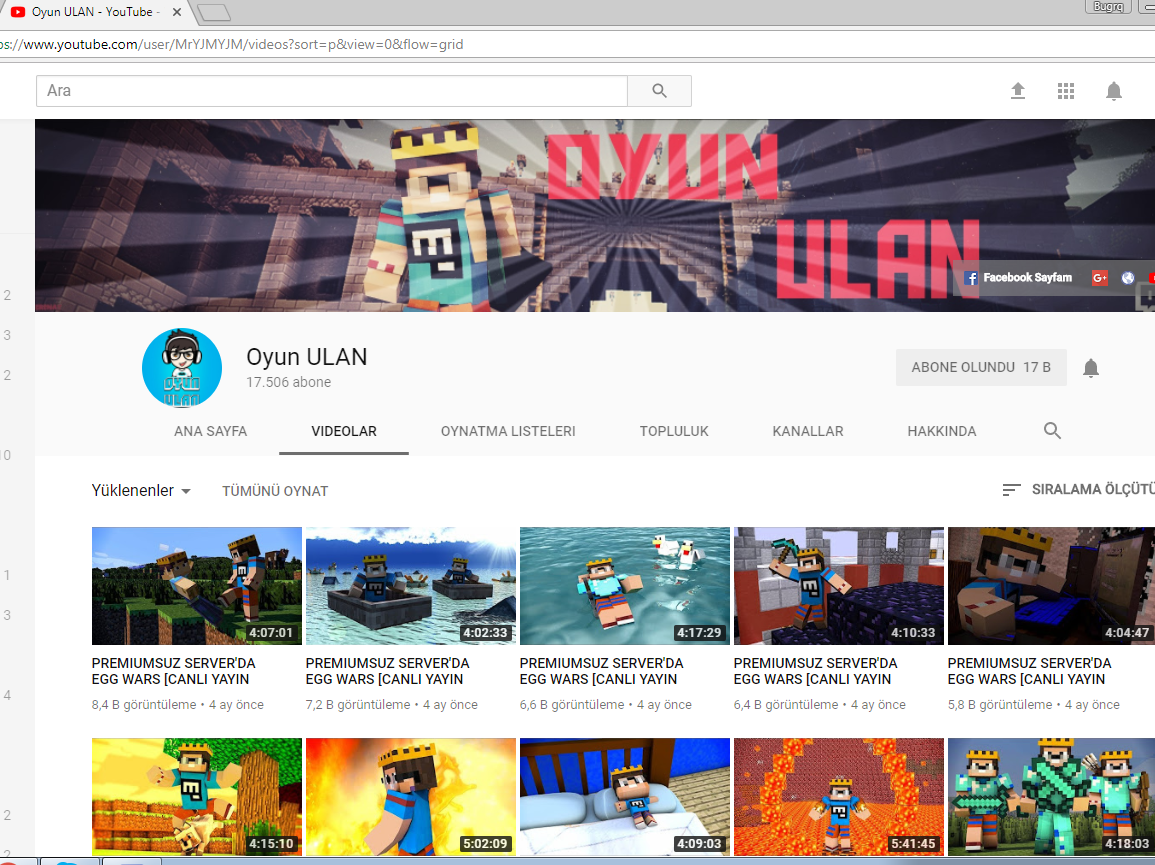Click video title with 8,4 B görüntüleme

pos(174,671)
